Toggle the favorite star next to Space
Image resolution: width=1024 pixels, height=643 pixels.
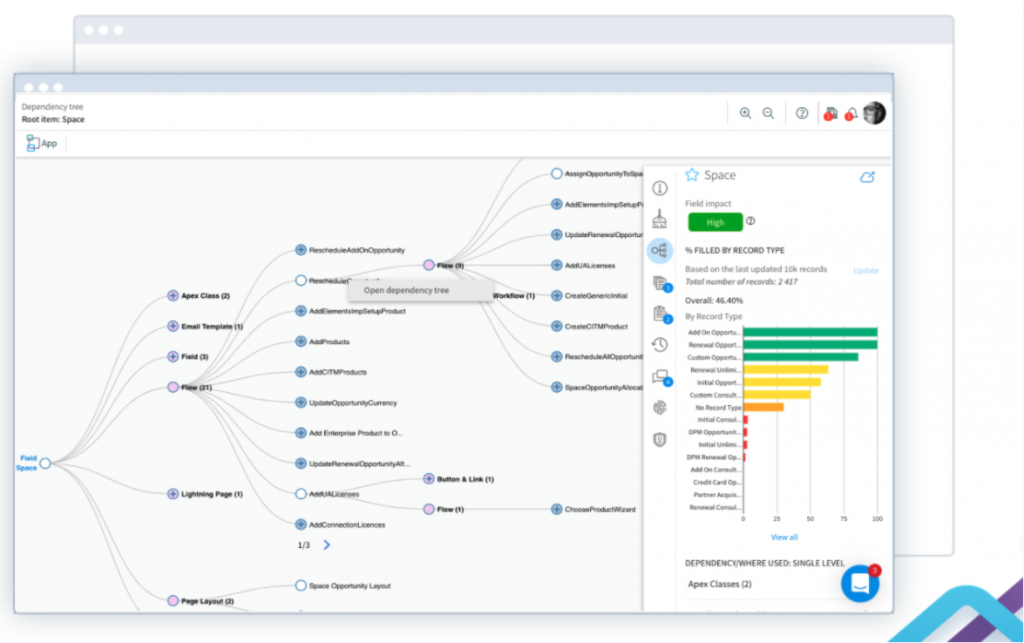coord(691,176)
